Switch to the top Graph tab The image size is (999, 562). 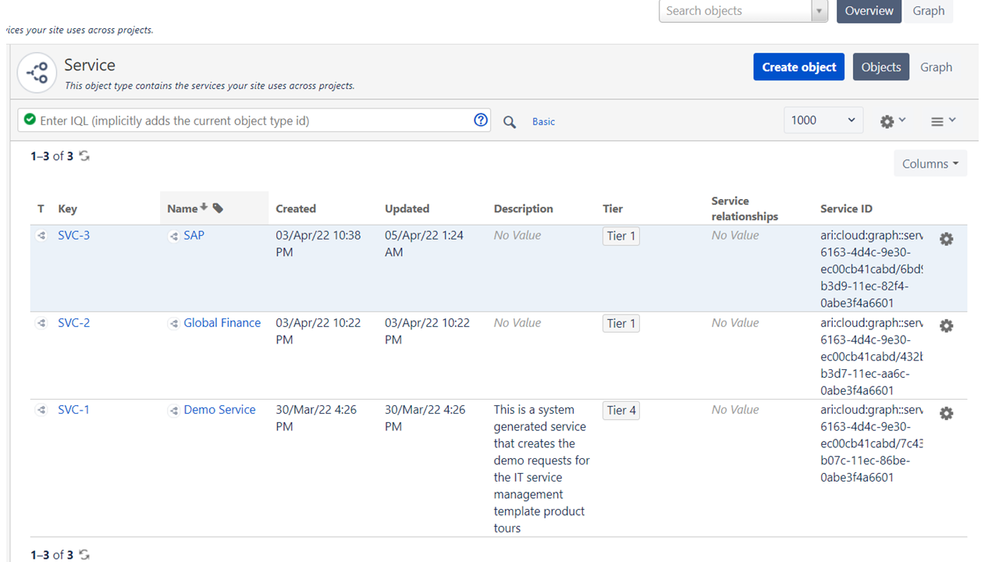pyautogui.click(x=928, y=11)
